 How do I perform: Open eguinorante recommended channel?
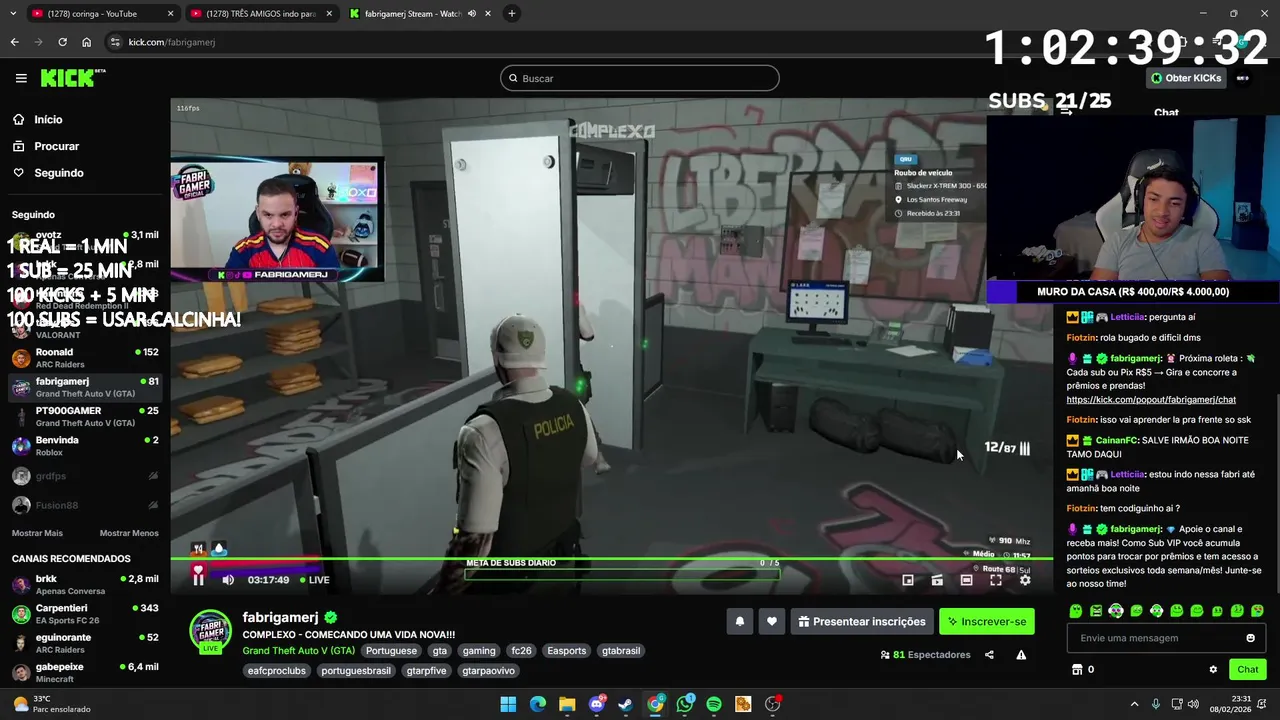click(85, 643)
